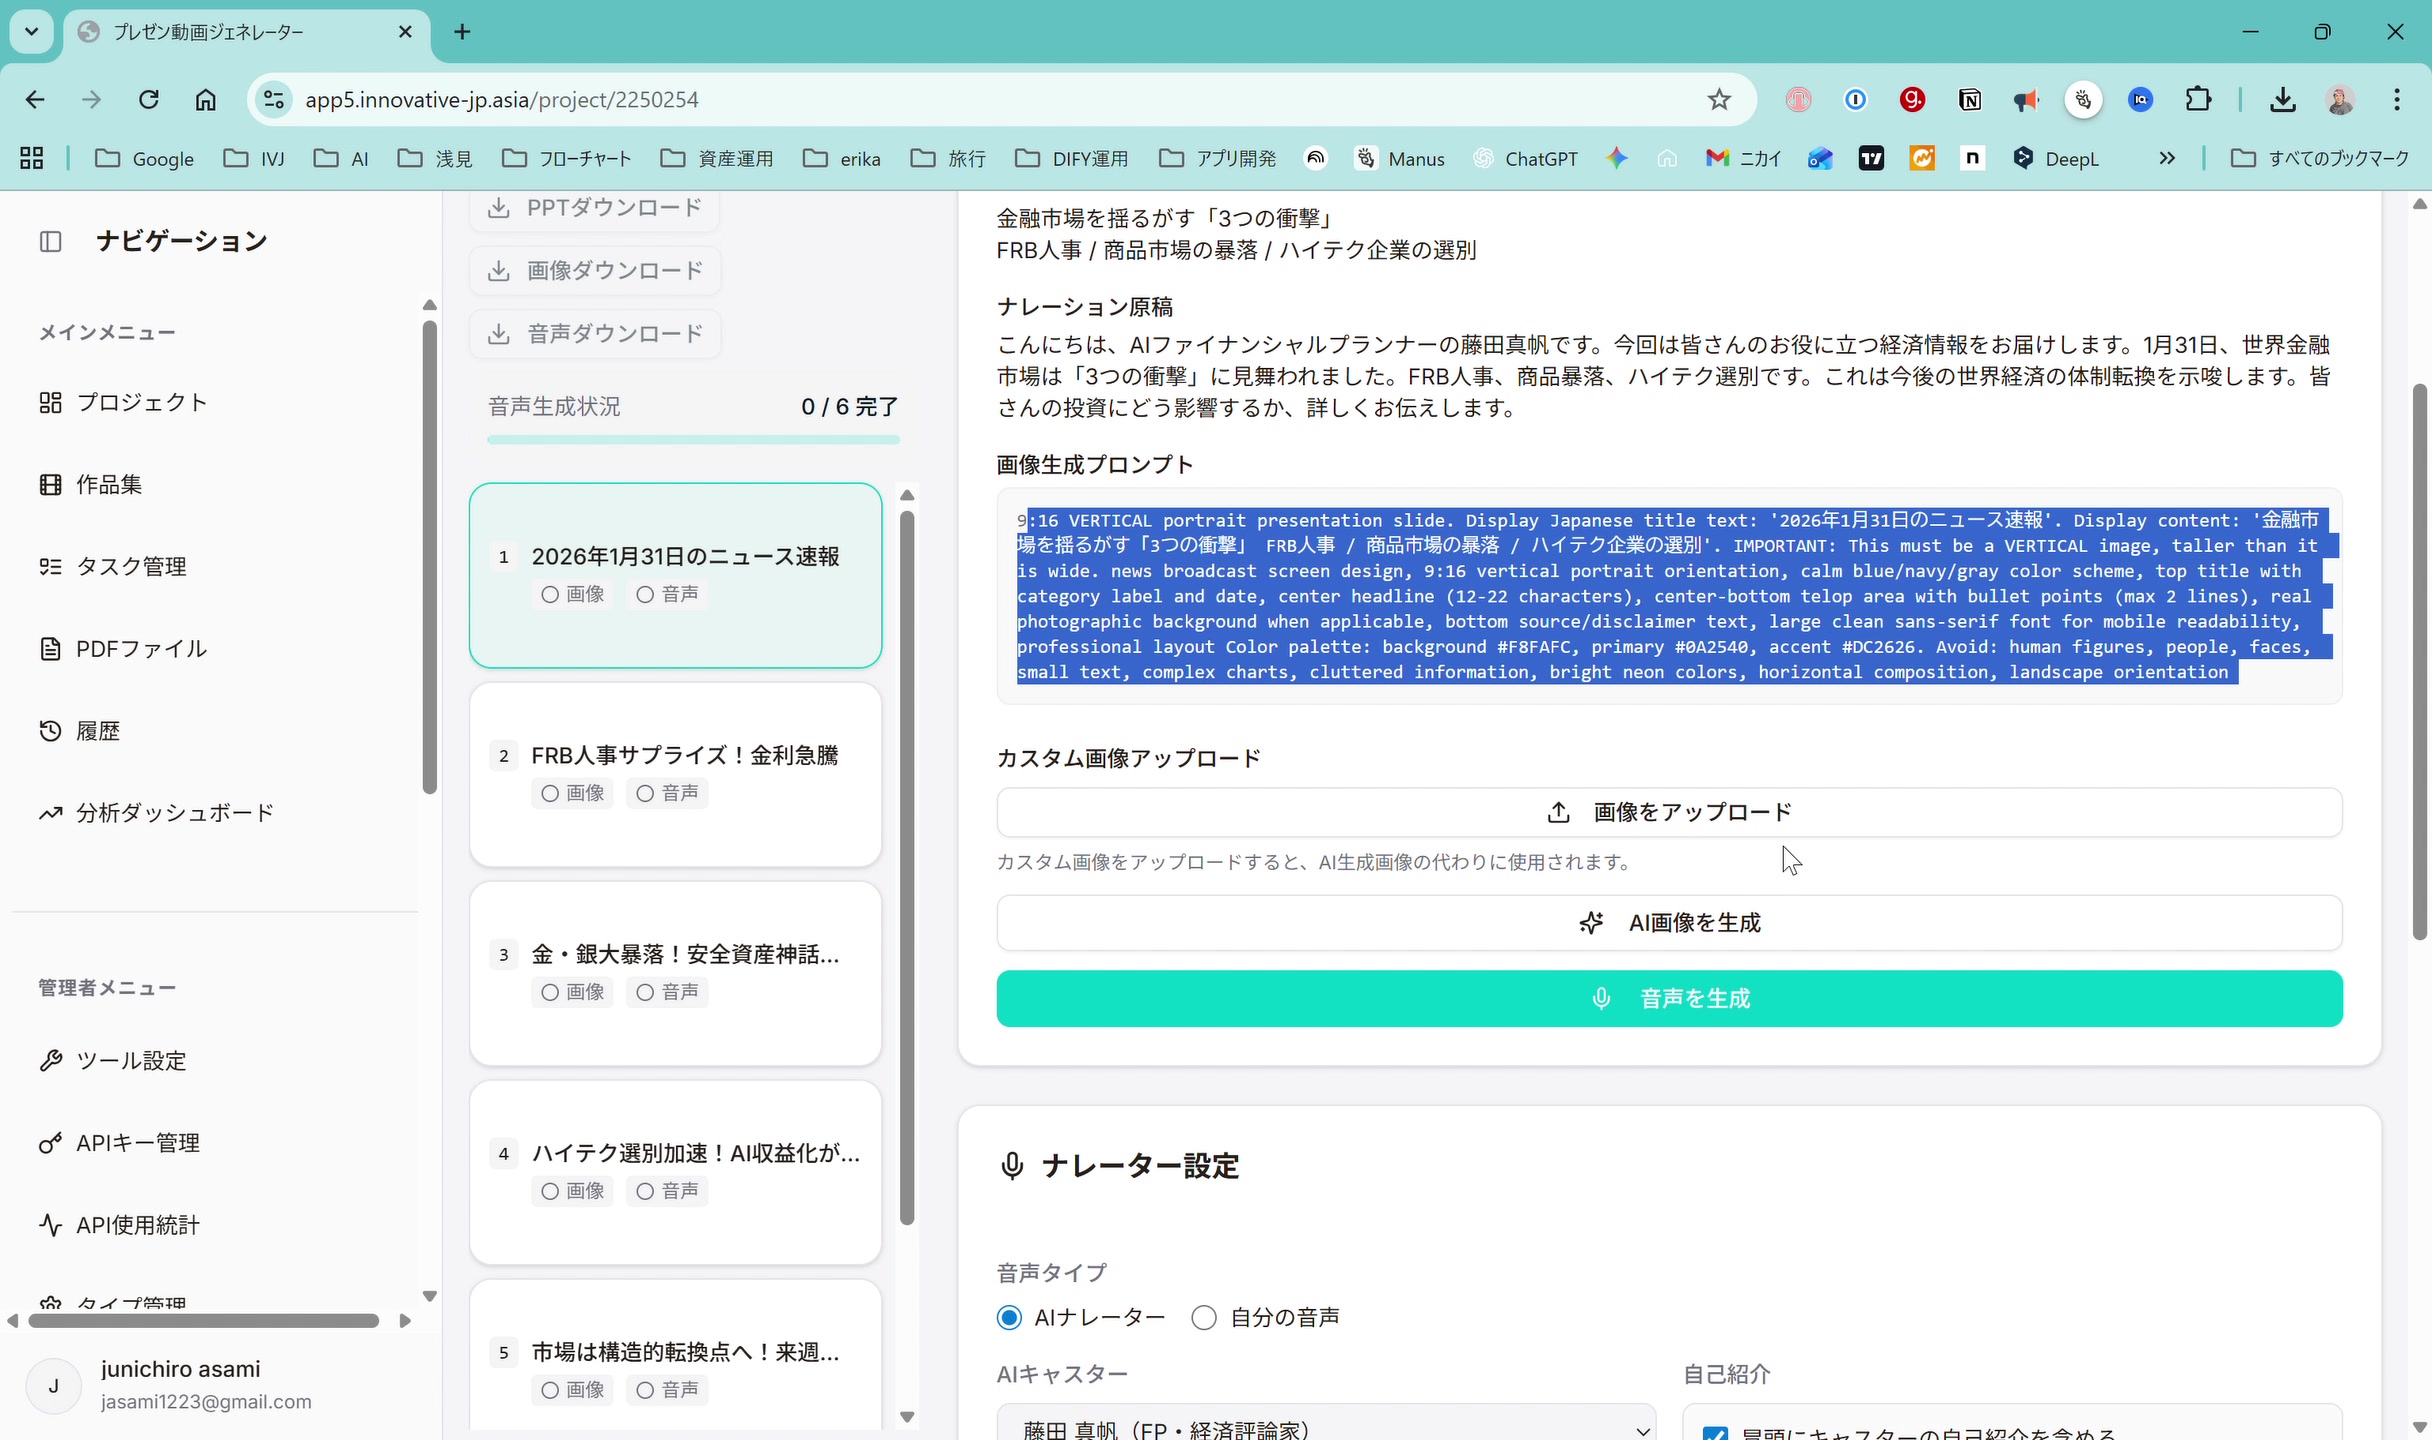
Task: Click the 音声を生成 button
Action: (1668, 998)
